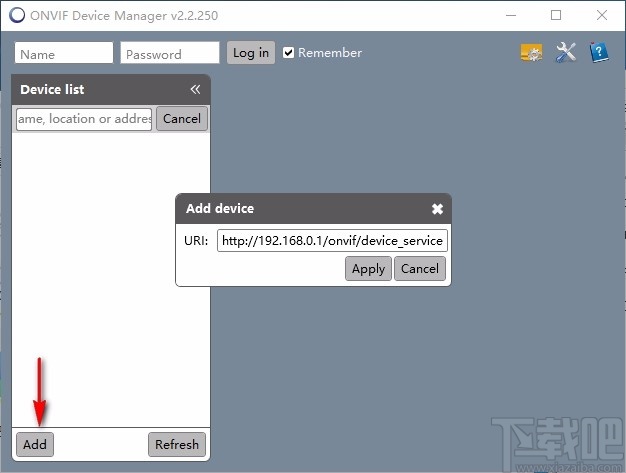Click the Add button in Device list

pos(35,444)
